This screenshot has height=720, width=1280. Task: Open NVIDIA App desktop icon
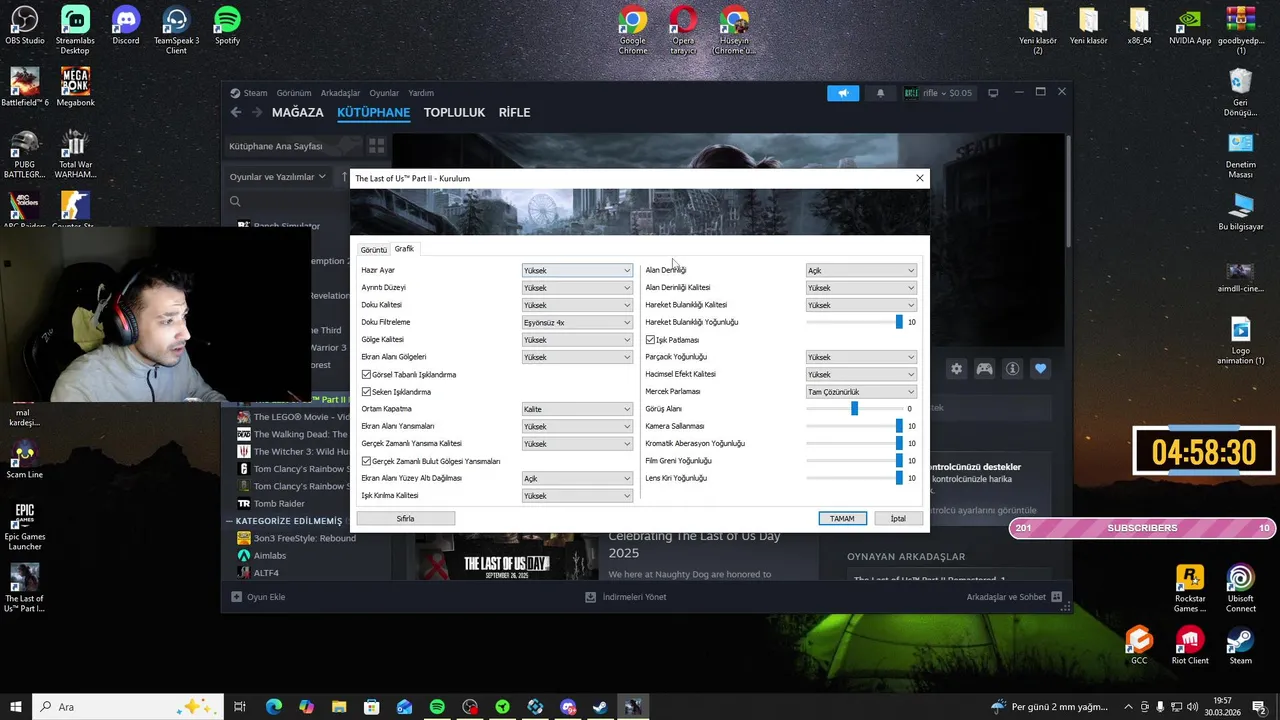point(1190,26)
